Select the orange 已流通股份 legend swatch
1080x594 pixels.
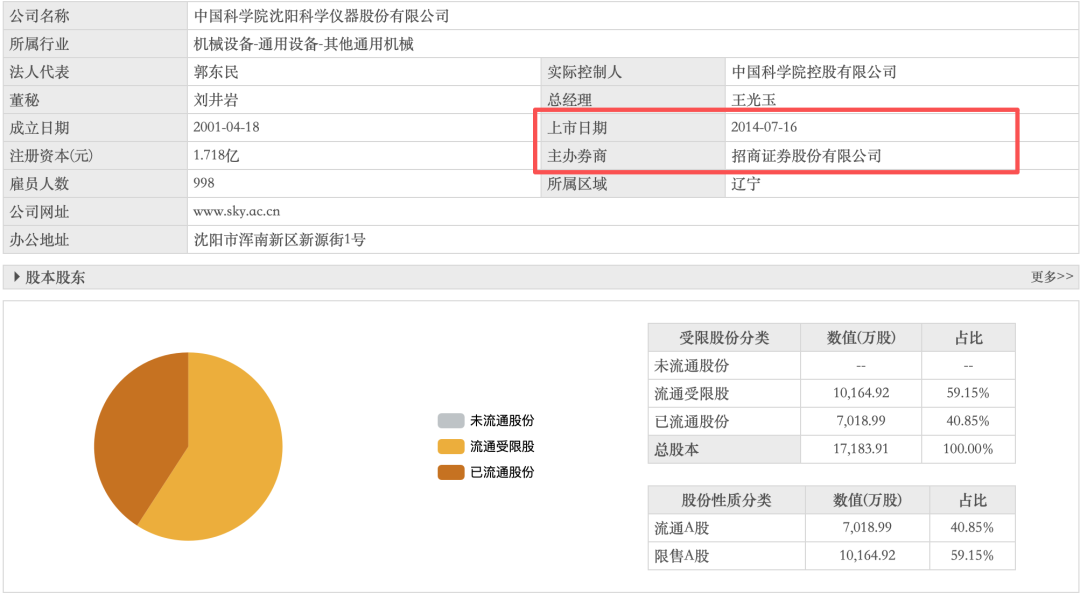pos(451,472)
